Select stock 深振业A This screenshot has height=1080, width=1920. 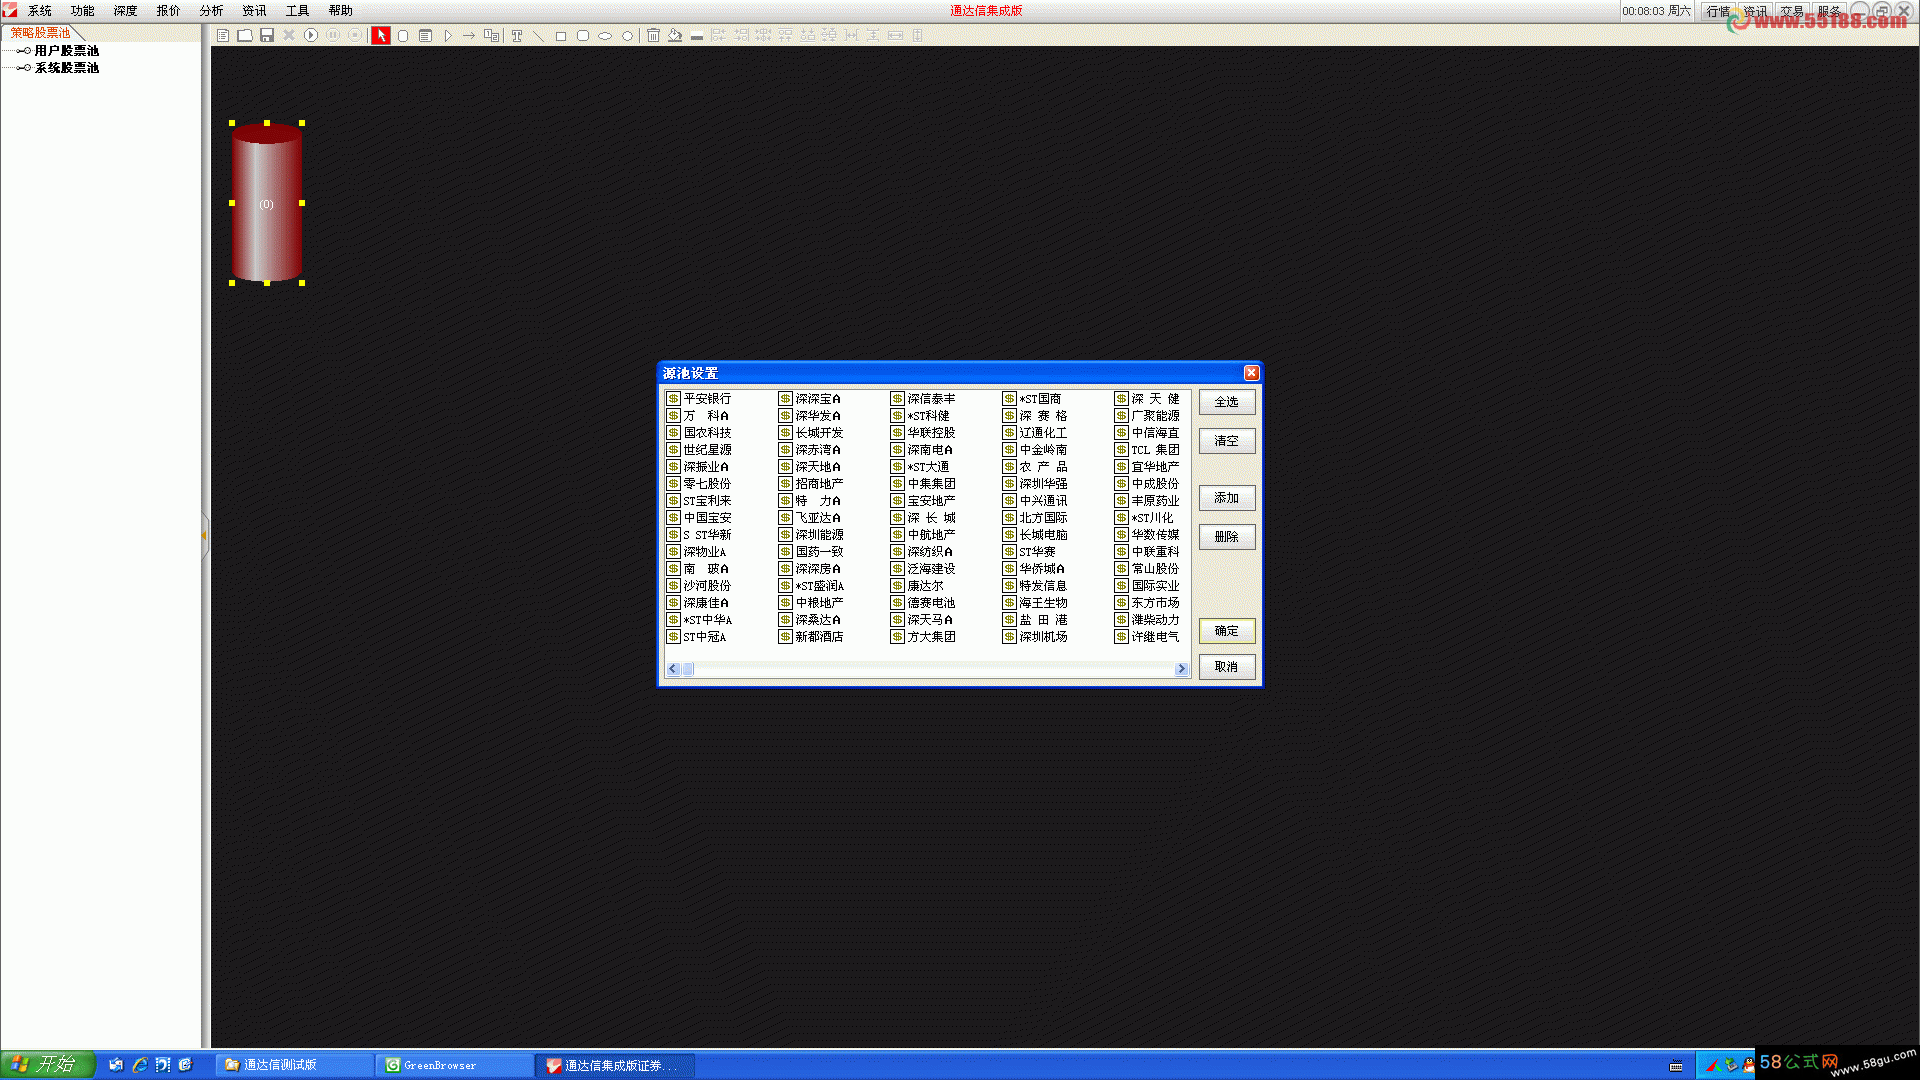coord(698,467)
